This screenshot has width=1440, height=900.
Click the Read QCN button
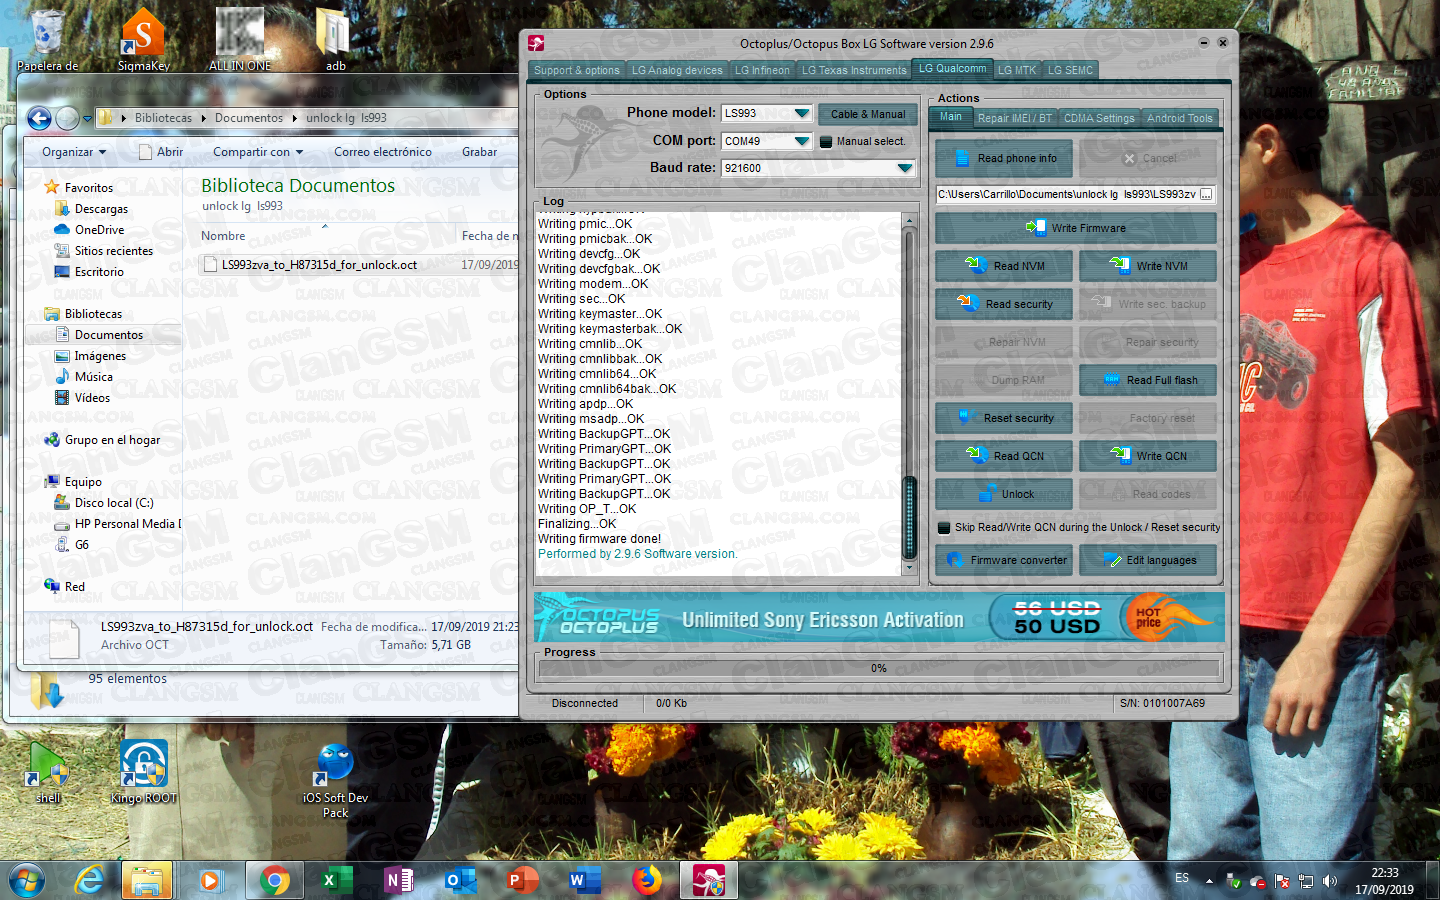[1004, 456]
